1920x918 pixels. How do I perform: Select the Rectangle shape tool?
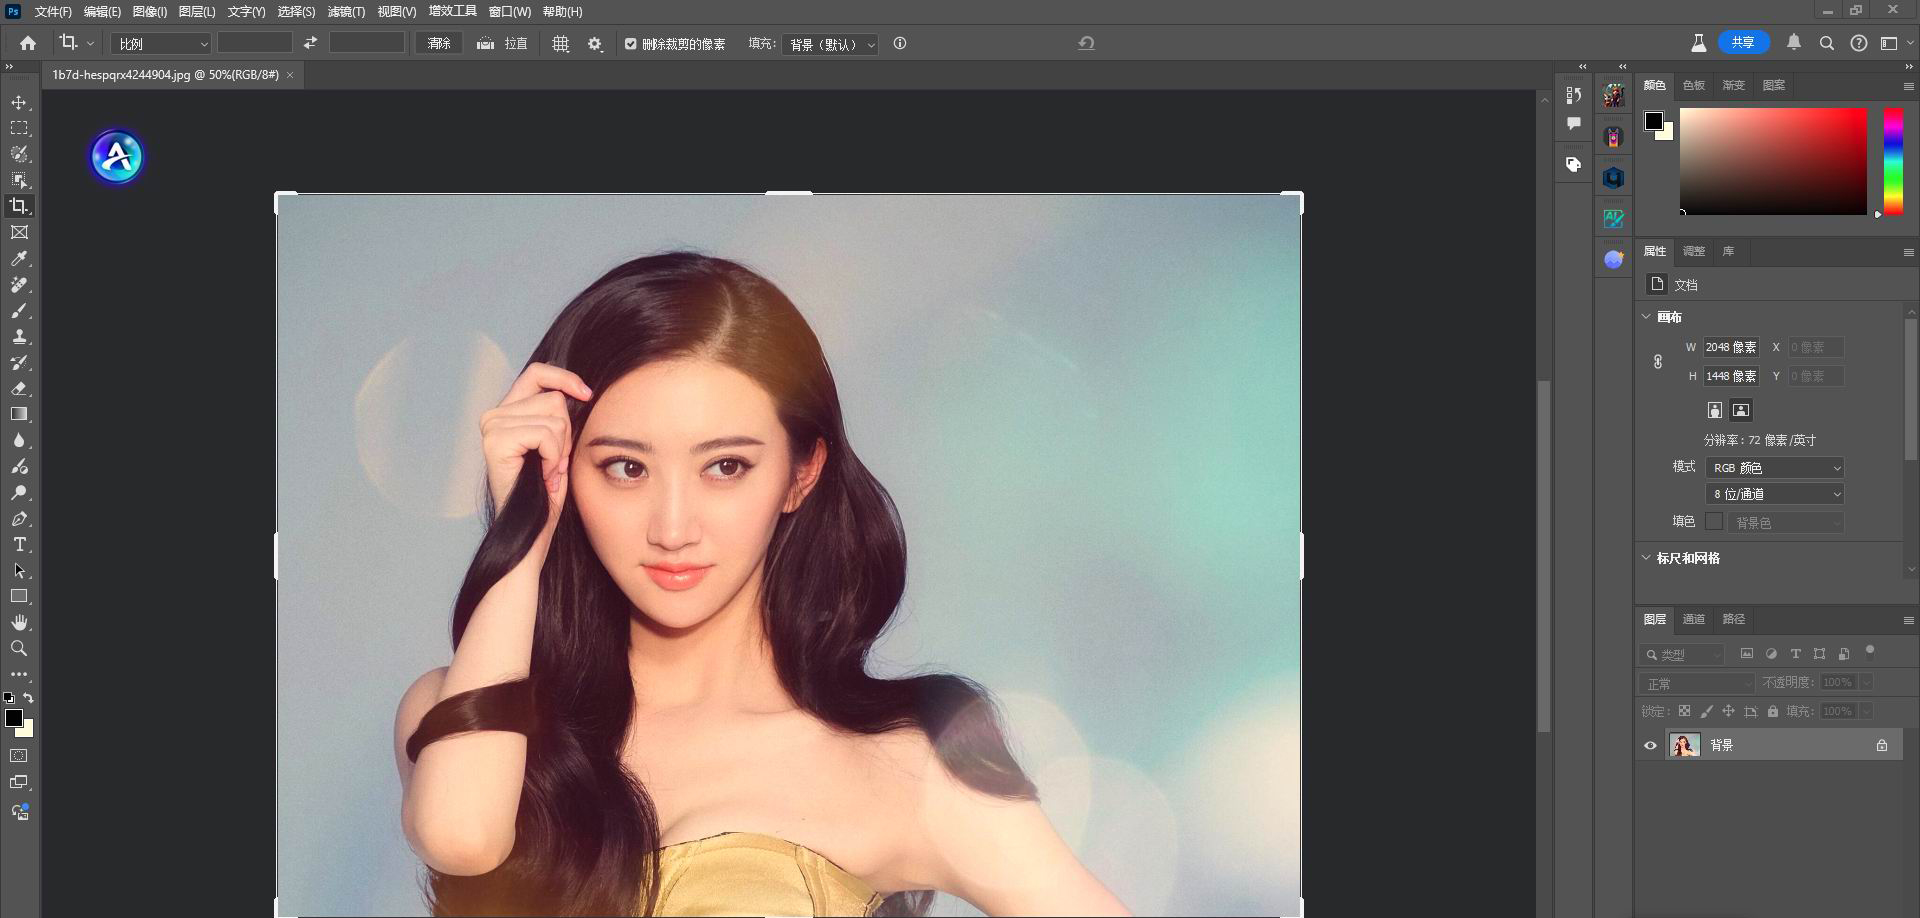(x=19, y=596)
